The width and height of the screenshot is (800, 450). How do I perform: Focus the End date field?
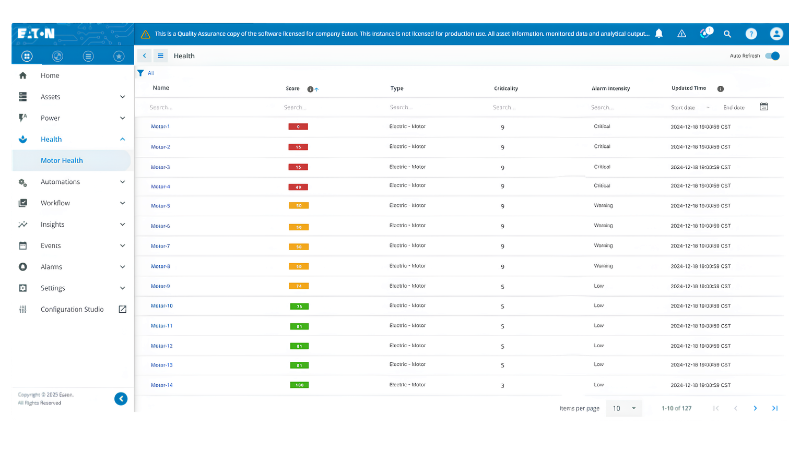pos(734,108)
